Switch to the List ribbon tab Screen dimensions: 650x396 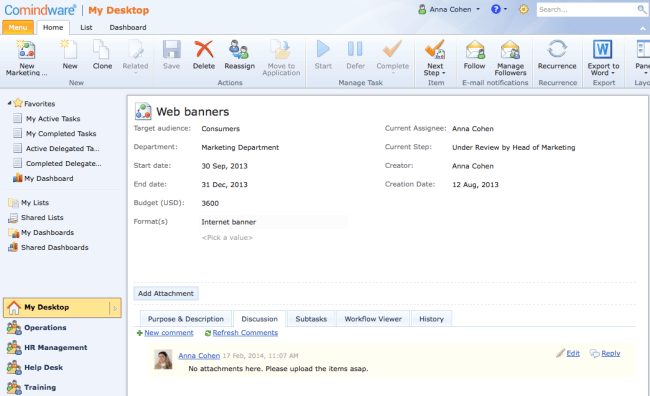86,27
